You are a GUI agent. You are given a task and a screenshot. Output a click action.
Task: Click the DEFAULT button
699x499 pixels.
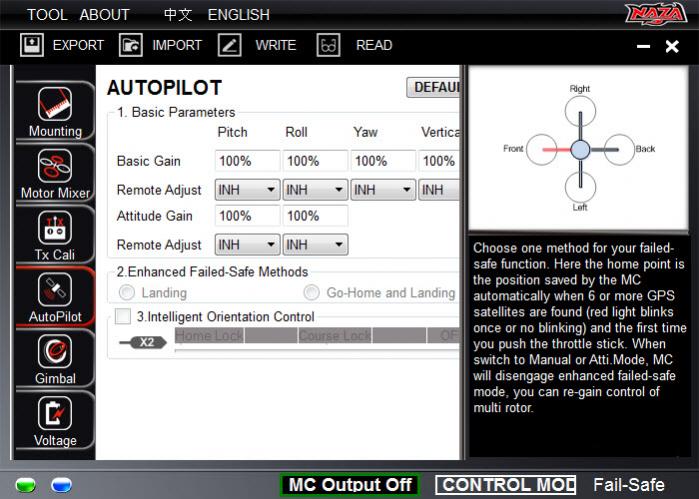(434, 87)
